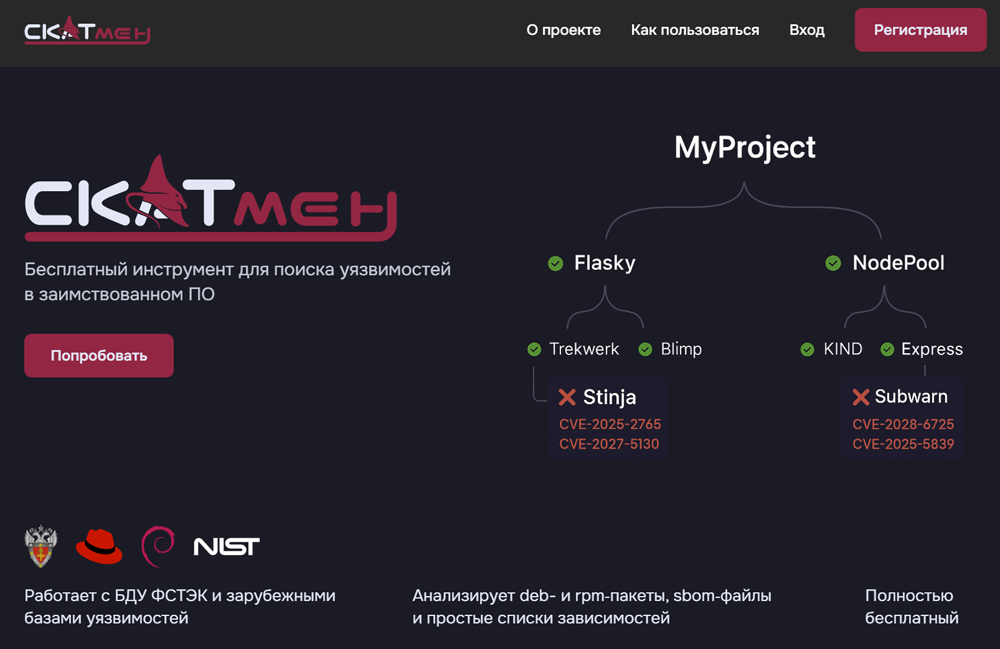Viewport: 1000px width, 649px height.
Task: Select the Express dependency node
Action: click(931, 349)
